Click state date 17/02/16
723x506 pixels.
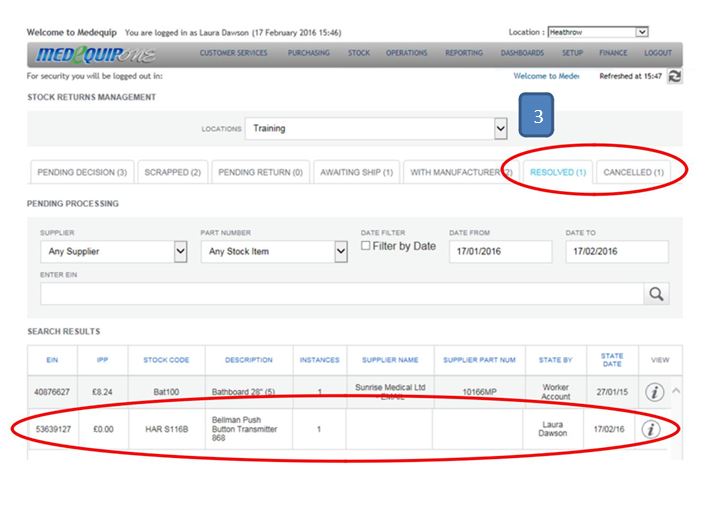[609, 429]
